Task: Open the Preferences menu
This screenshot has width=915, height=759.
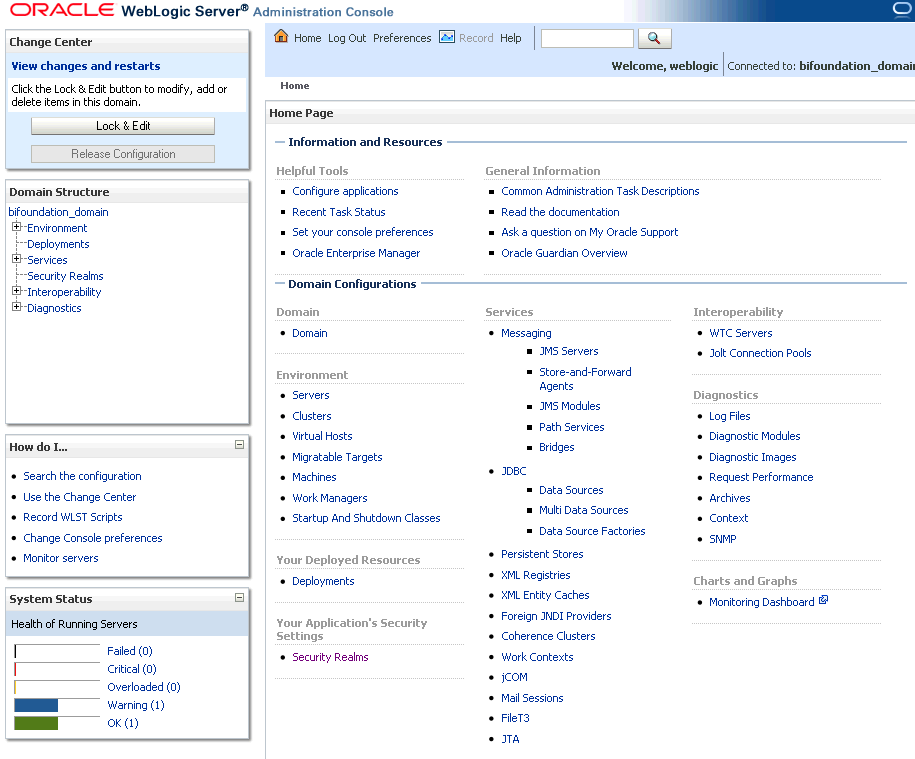Action: 401,38
